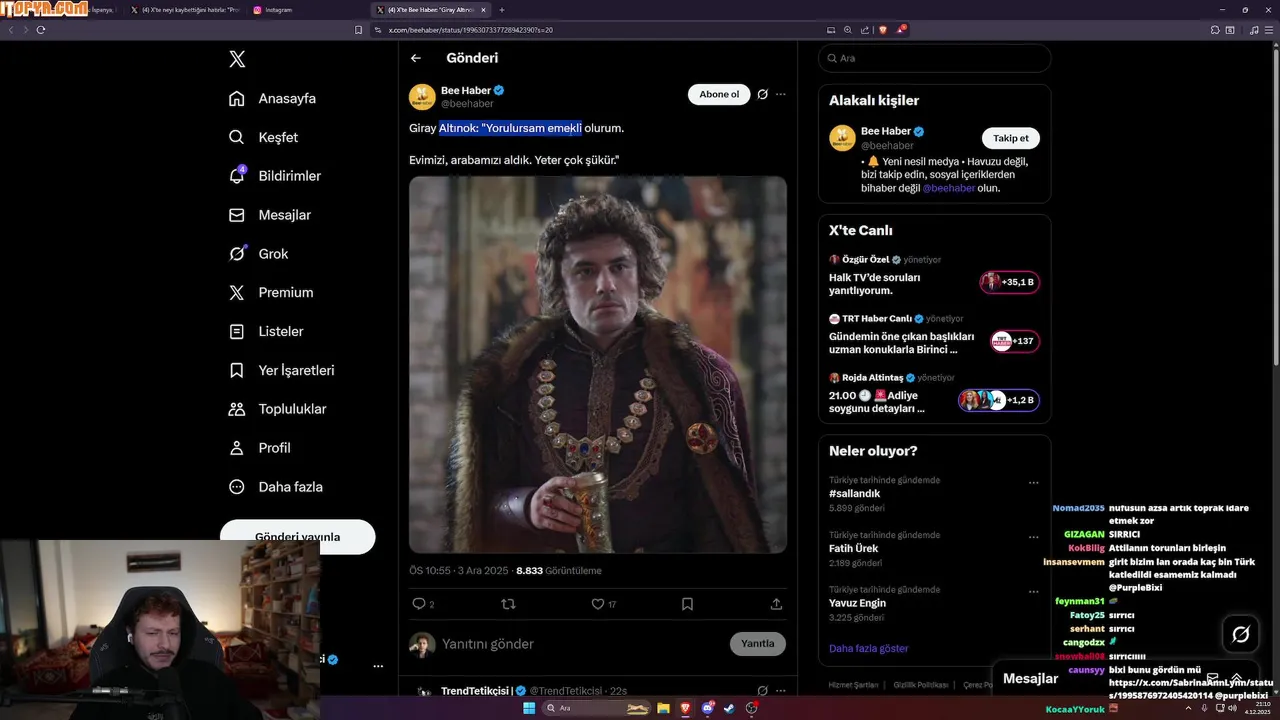Screen dimensions: 1280x720
Task: Open Premium page in sidebar
Action: click(271, 292)
